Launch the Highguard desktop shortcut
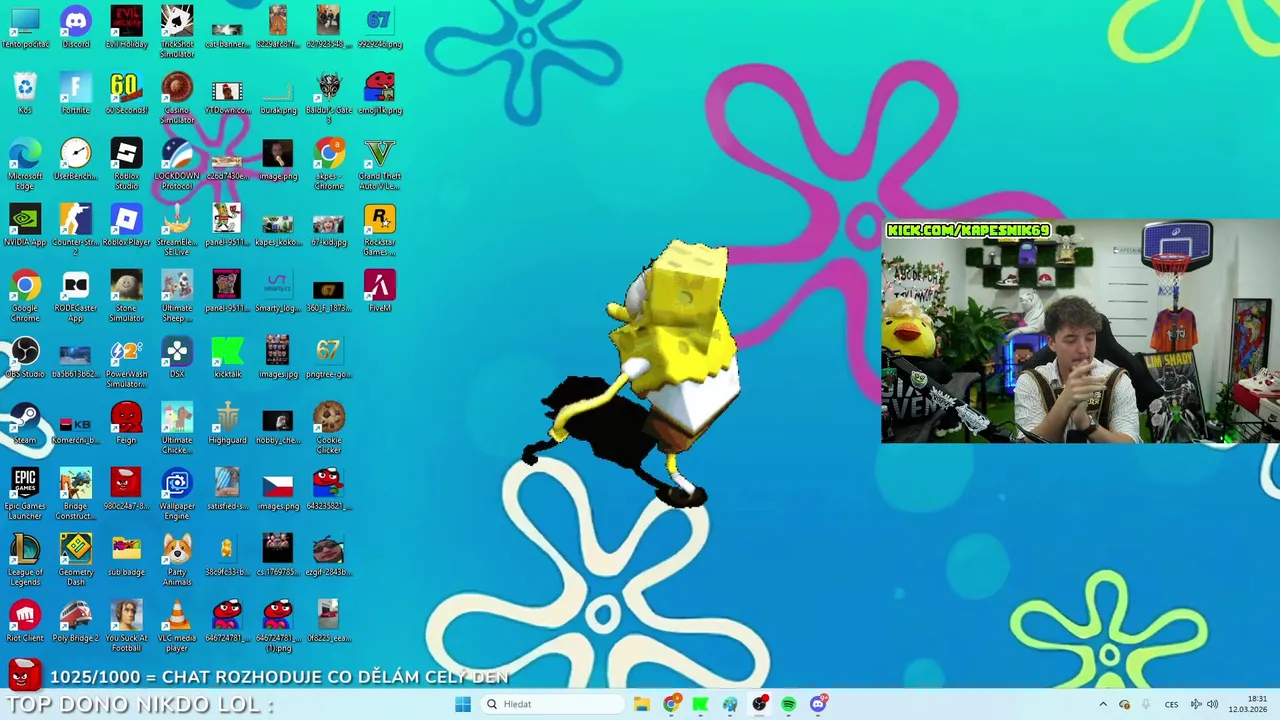Viewport: 1280px width, 720px height. click(x=227, y=423)
